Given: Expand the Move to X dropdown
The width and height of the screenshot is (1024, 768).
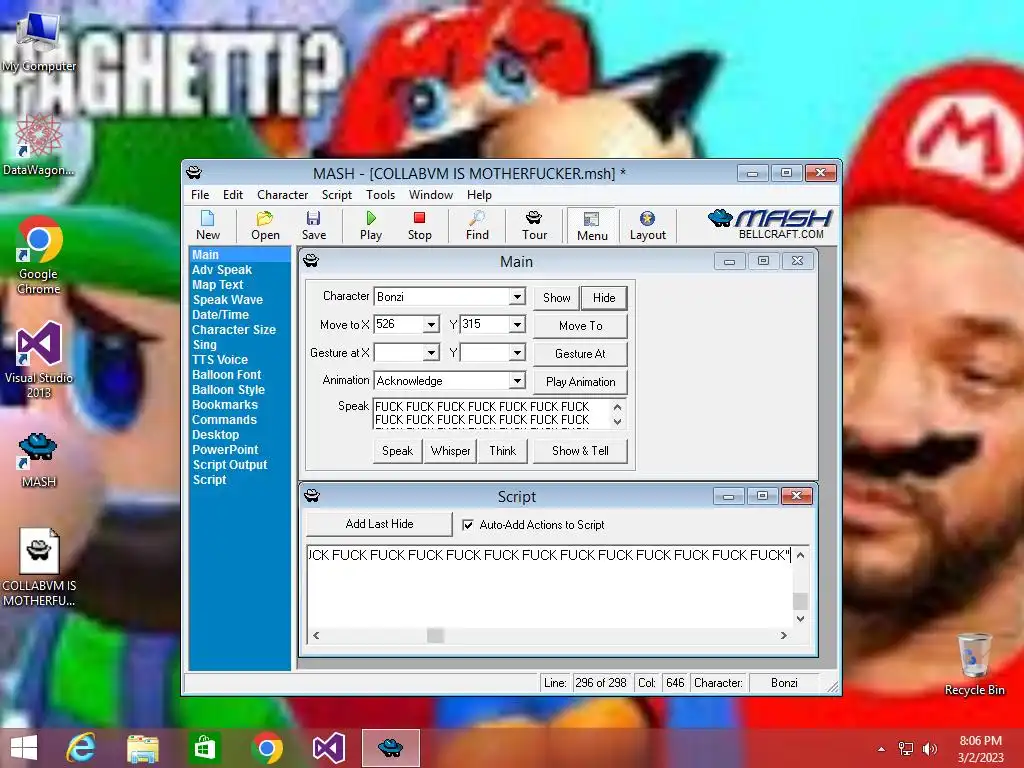Looking at the screenshot, I should coord(430,325).
